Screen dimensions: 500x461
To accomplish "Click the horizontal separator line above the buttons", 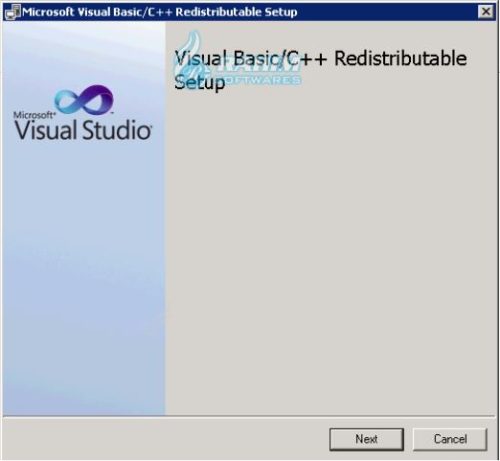I will [x=249, y=416].
